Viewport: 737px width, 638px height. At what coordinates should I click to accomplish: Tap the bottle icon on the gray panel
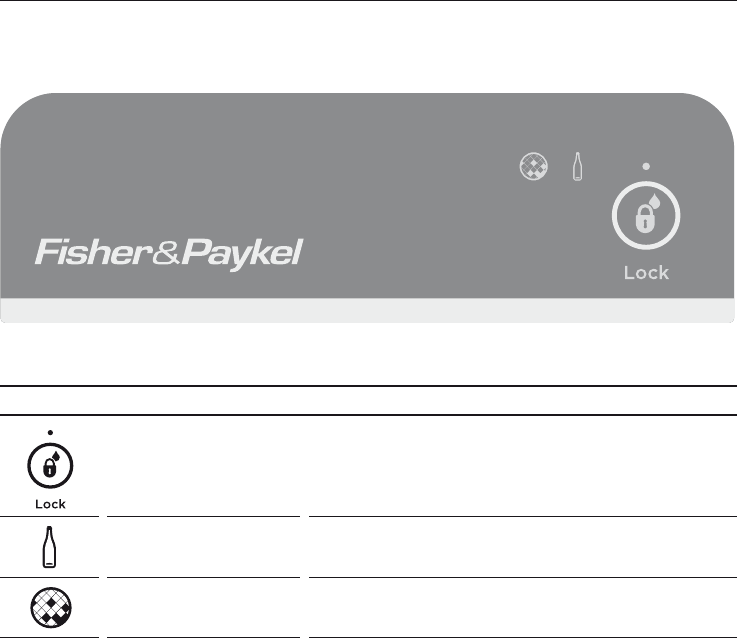point(576,168)
